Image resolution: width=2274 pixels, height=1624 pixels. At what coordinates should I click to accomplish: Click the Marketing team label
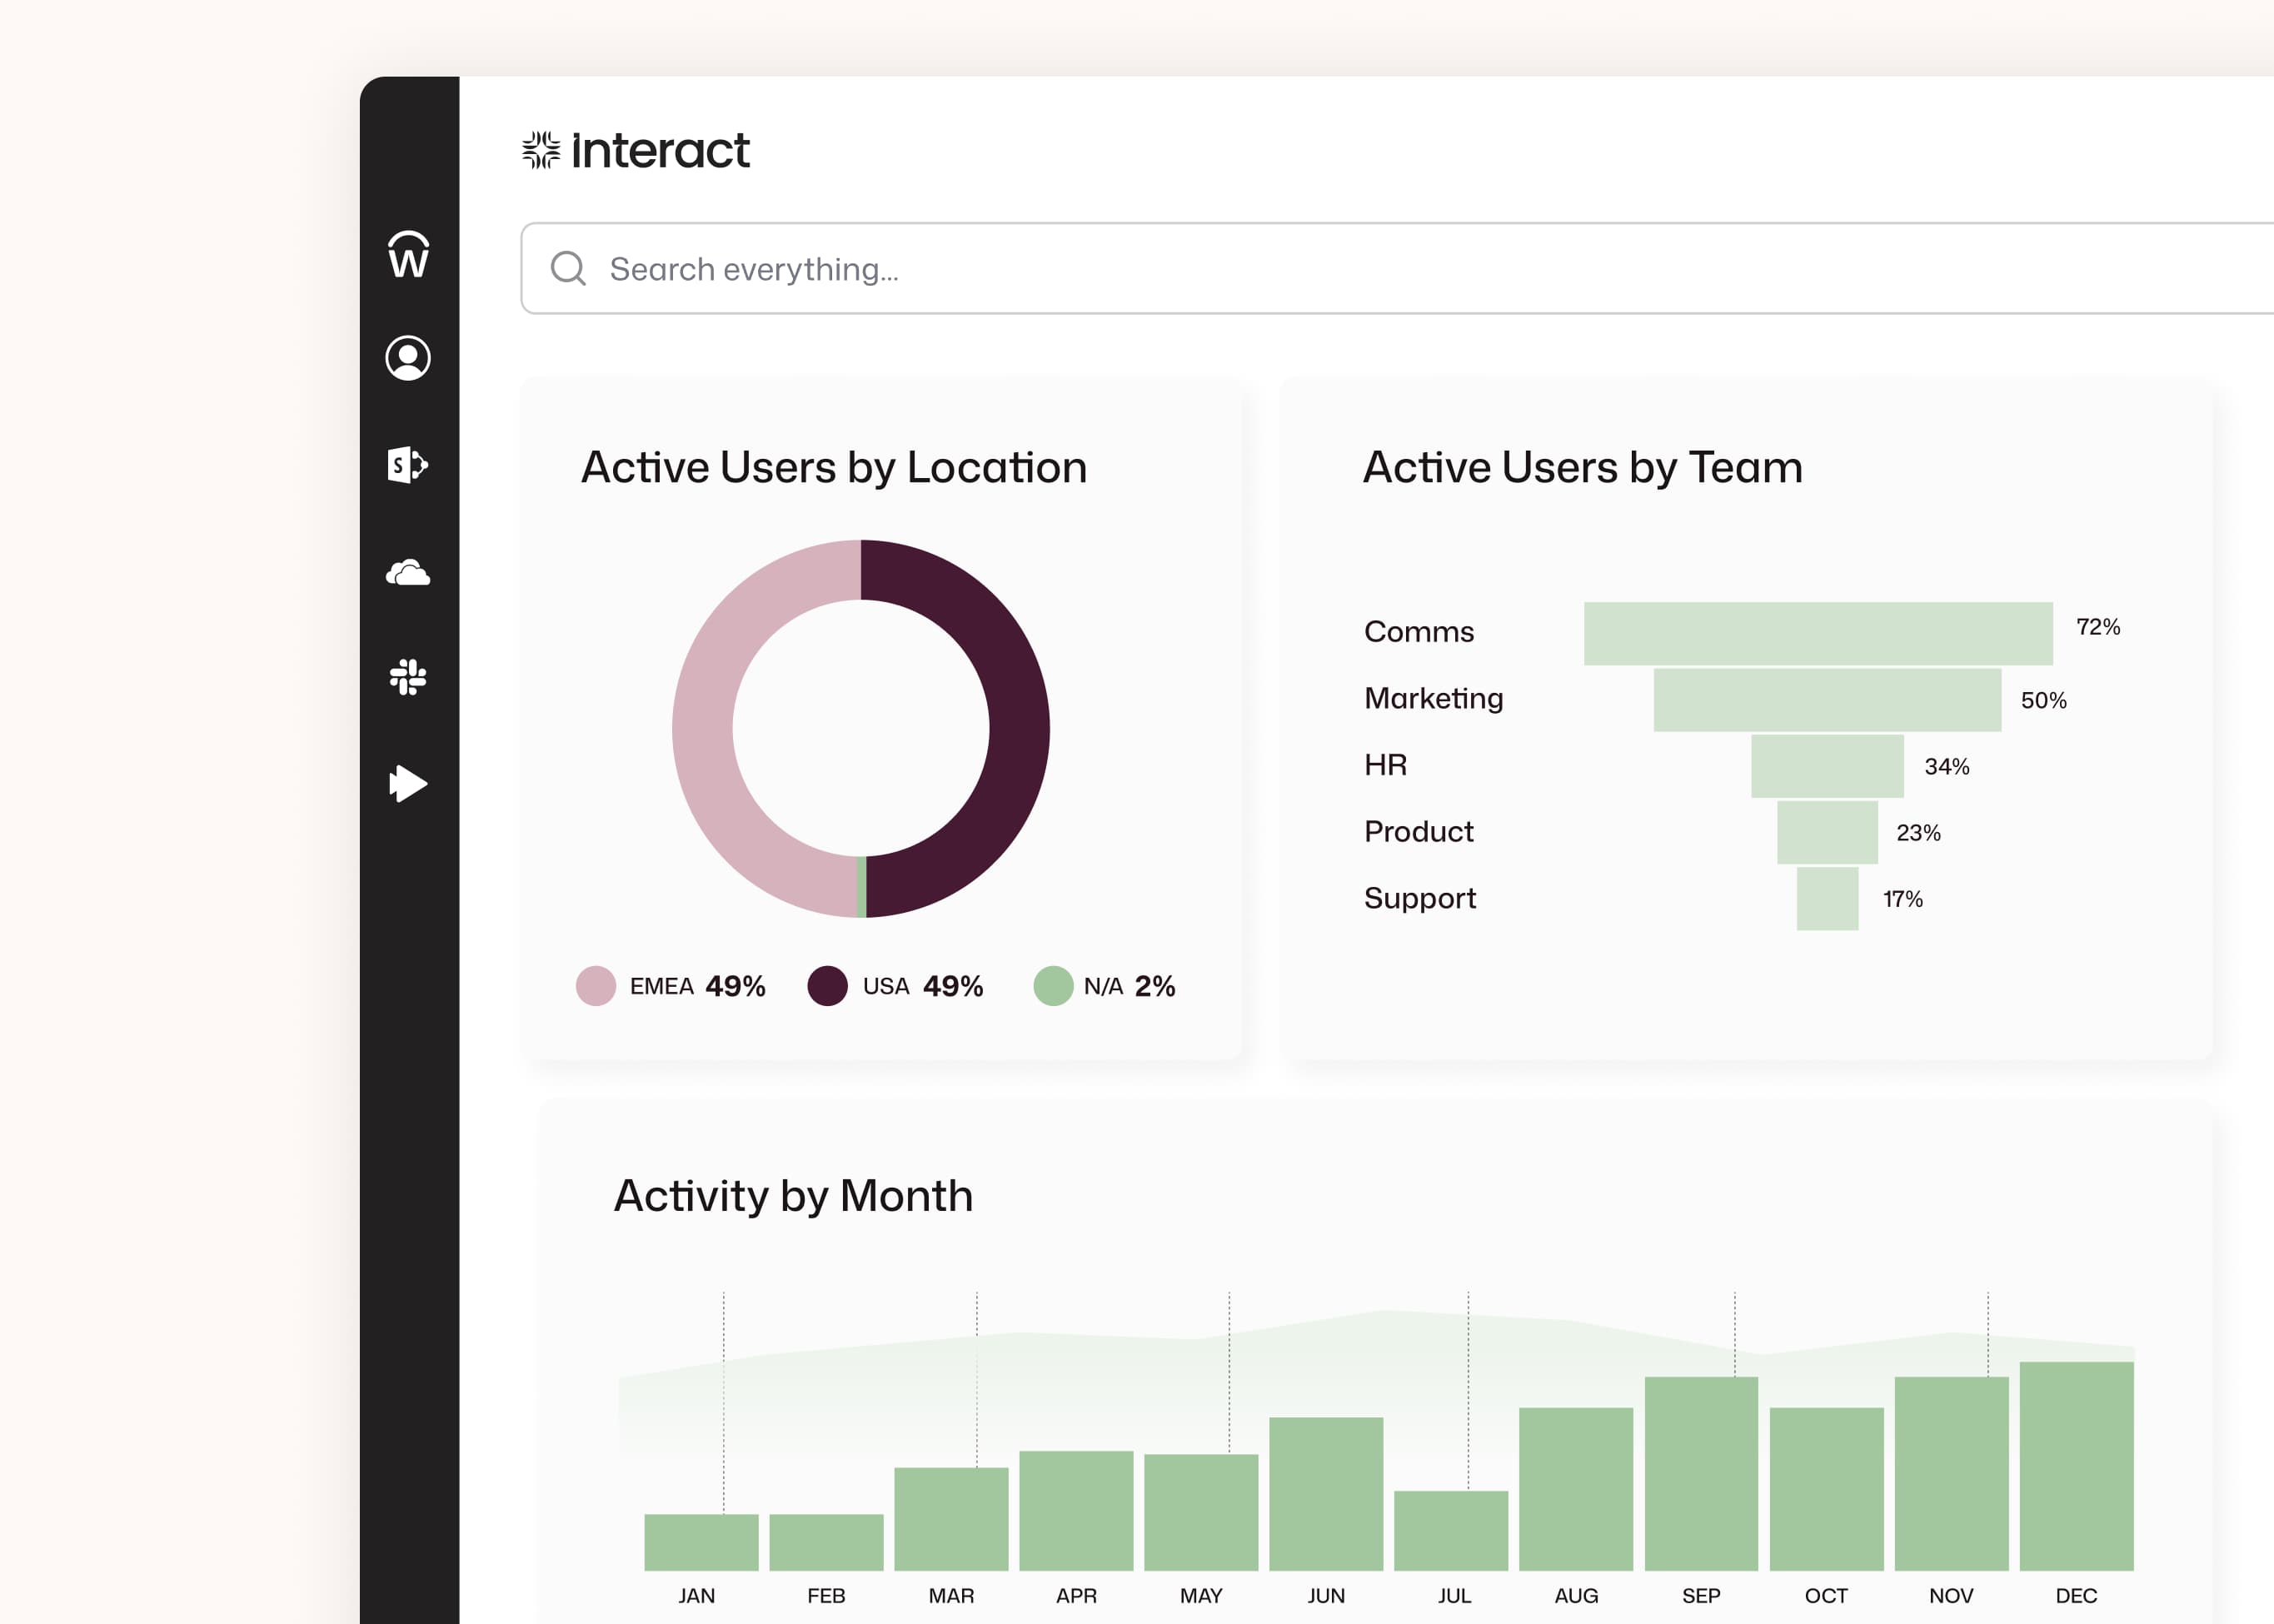(1434, 699)
